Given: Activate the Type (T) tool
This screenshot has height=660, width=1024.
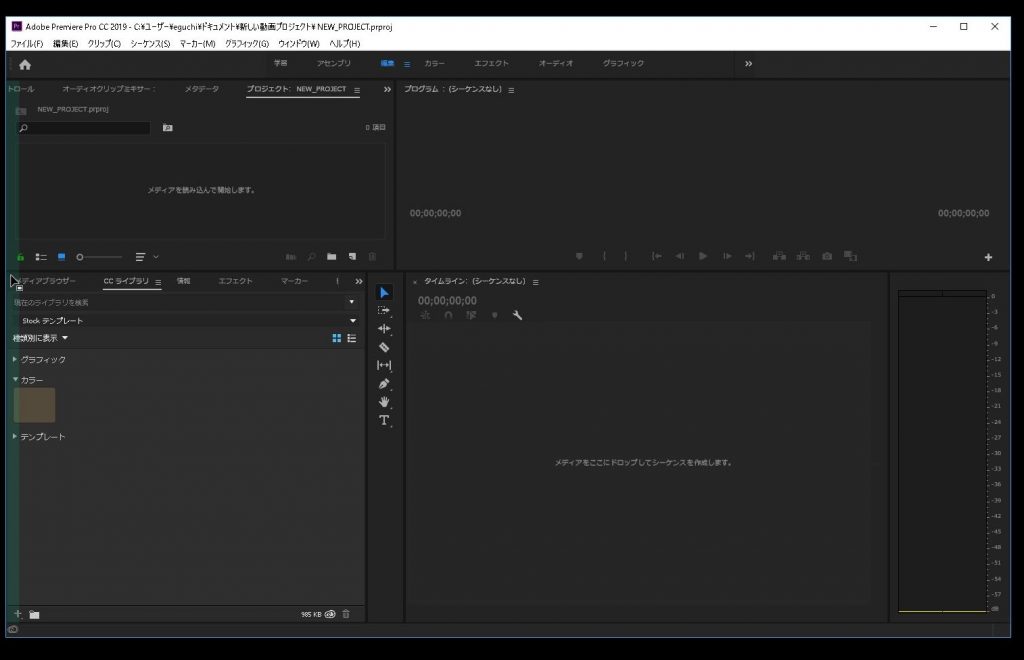Looking at the screenshot, I should pyautogui.click(x=384, y=421).
